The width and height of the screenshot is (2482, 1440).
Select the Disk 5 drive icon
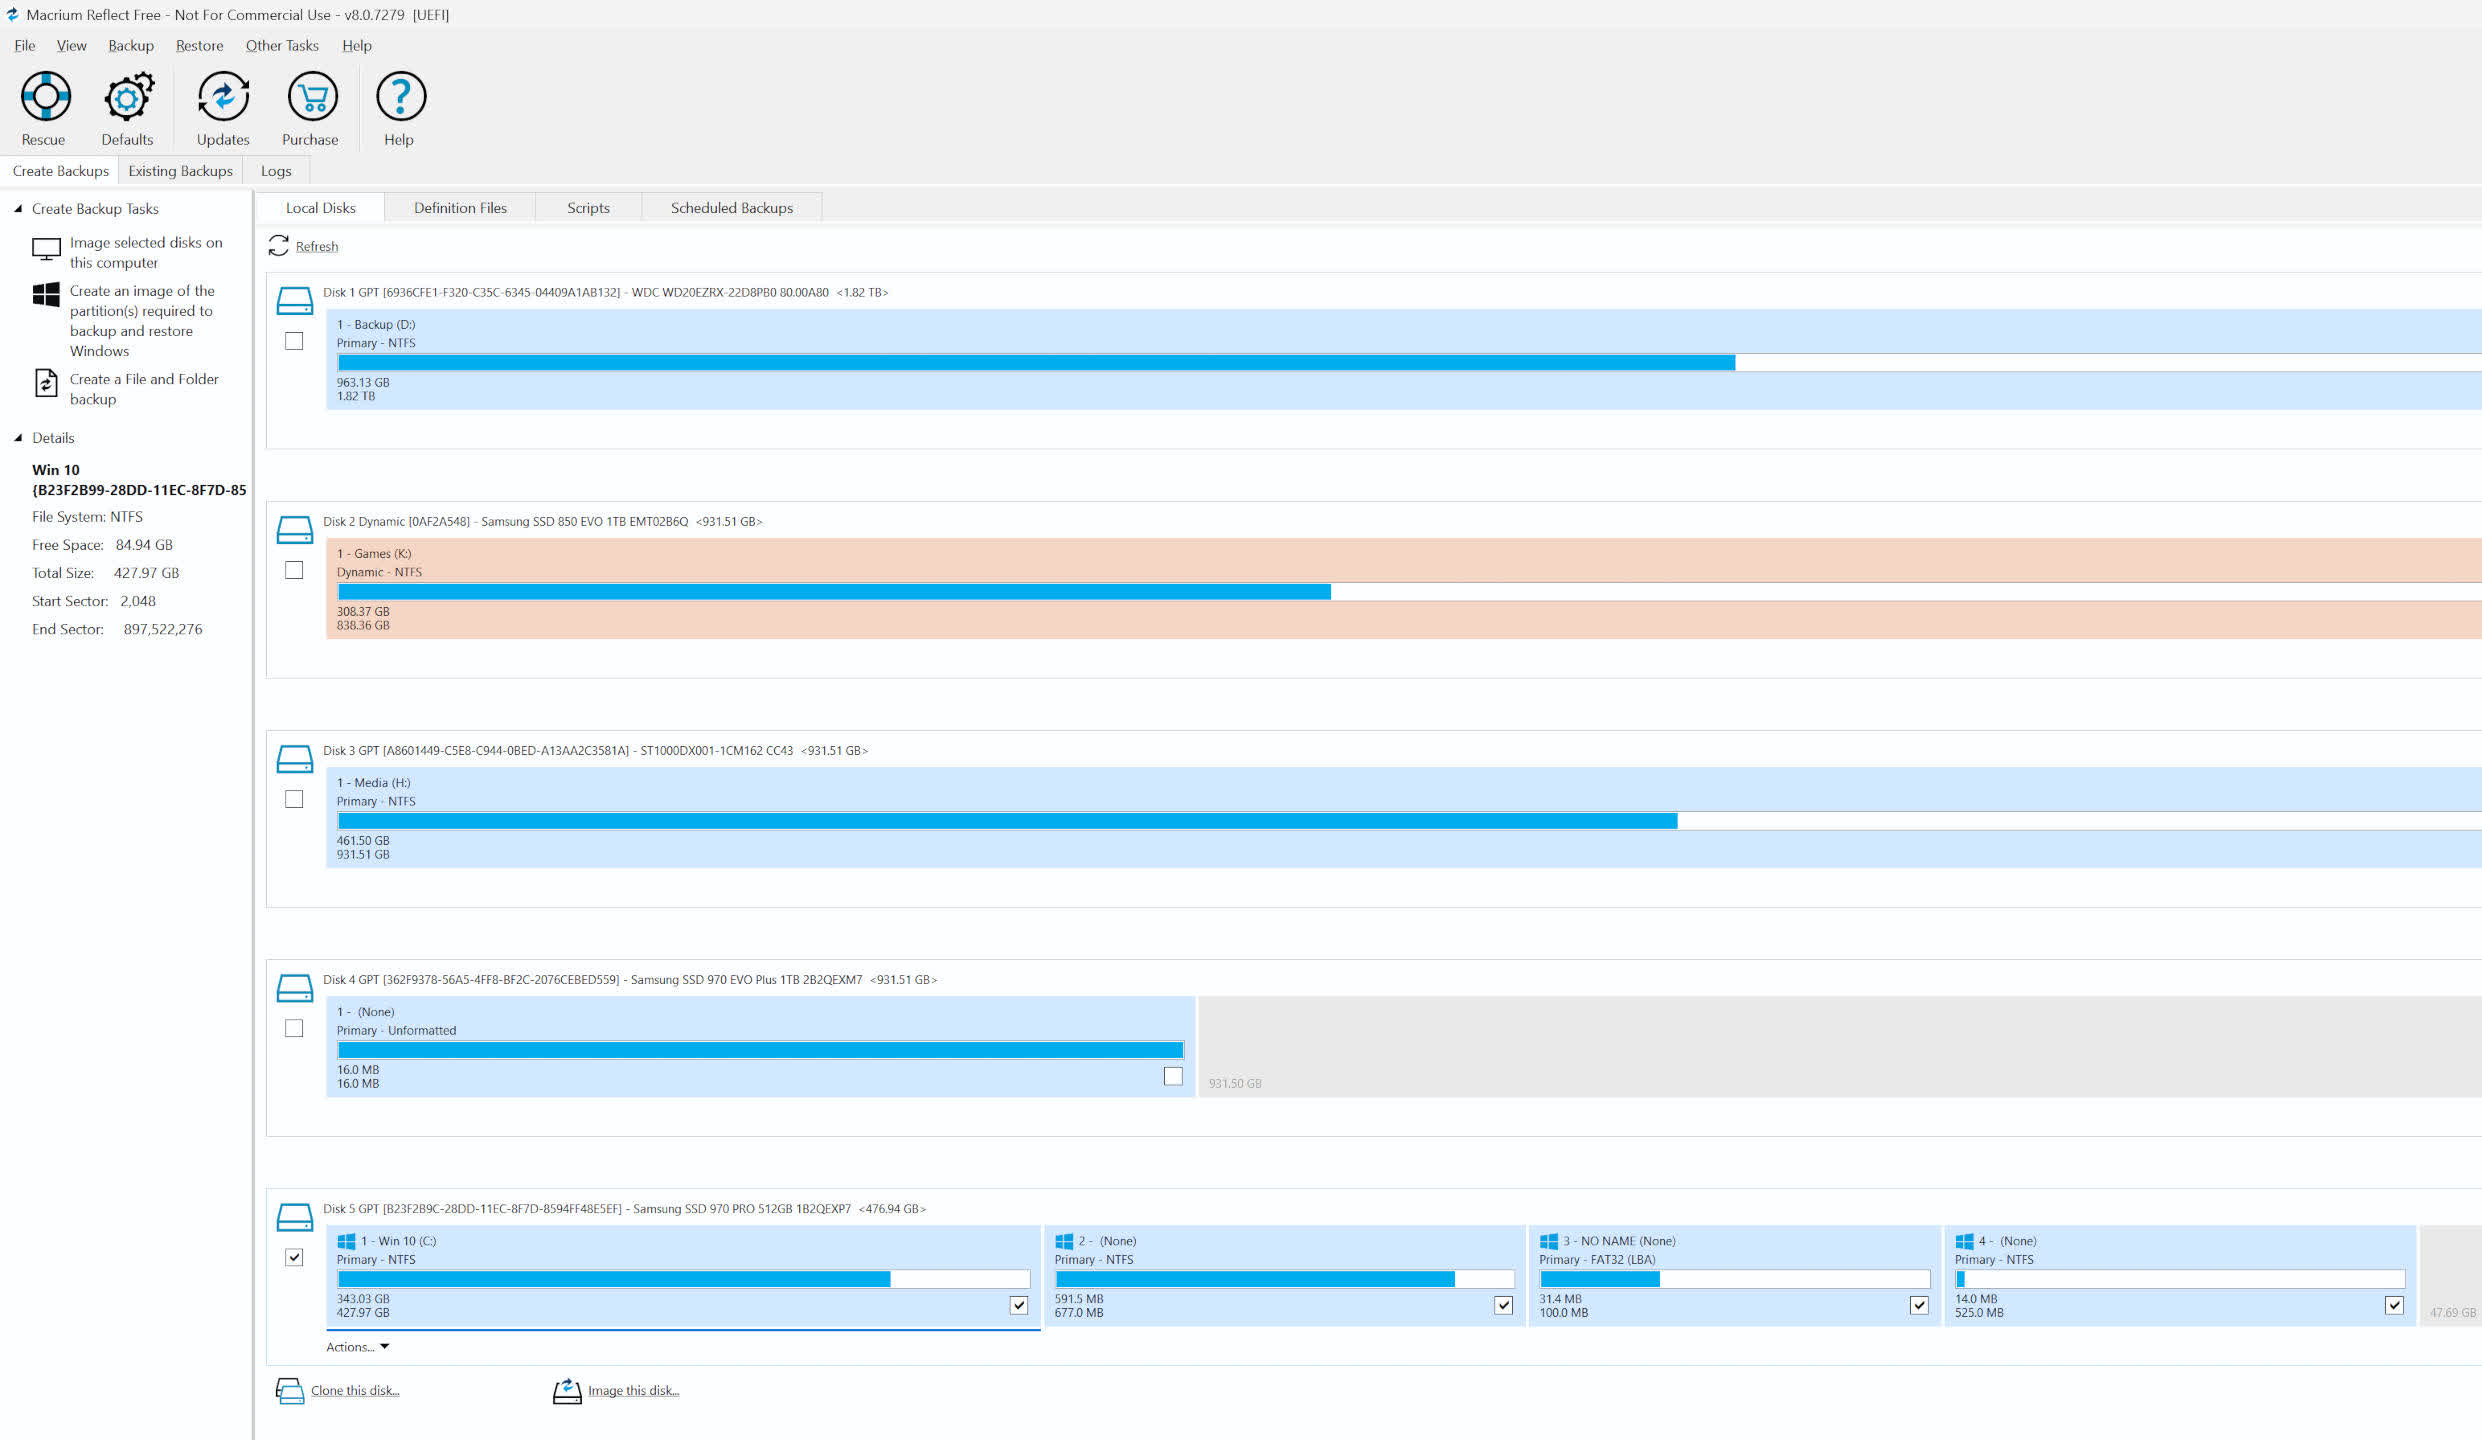294,1216
